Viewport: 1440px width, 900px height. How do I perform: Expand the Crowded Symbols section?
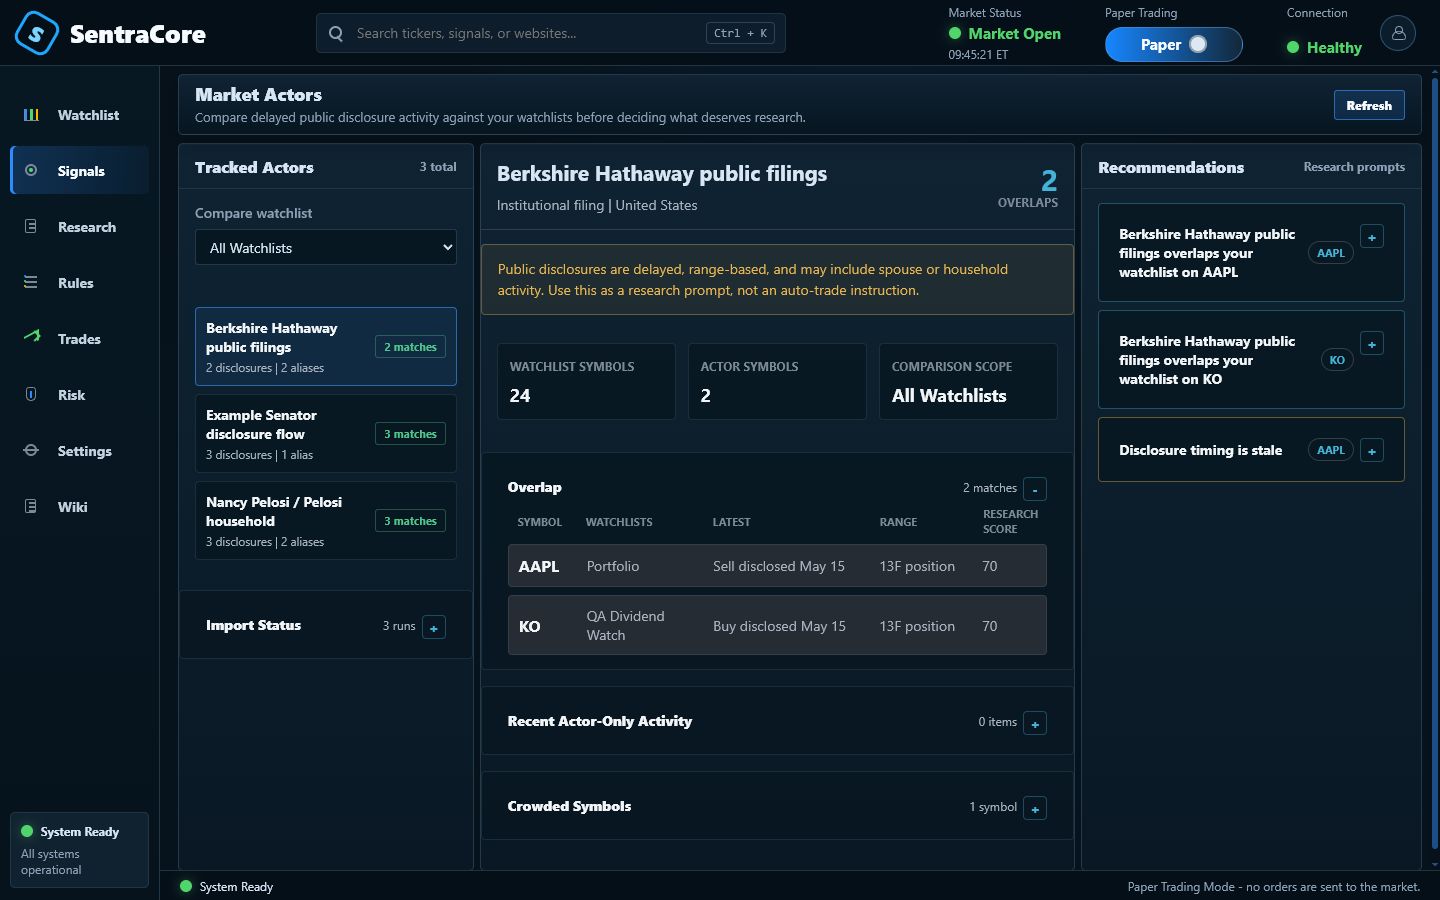1035,808
